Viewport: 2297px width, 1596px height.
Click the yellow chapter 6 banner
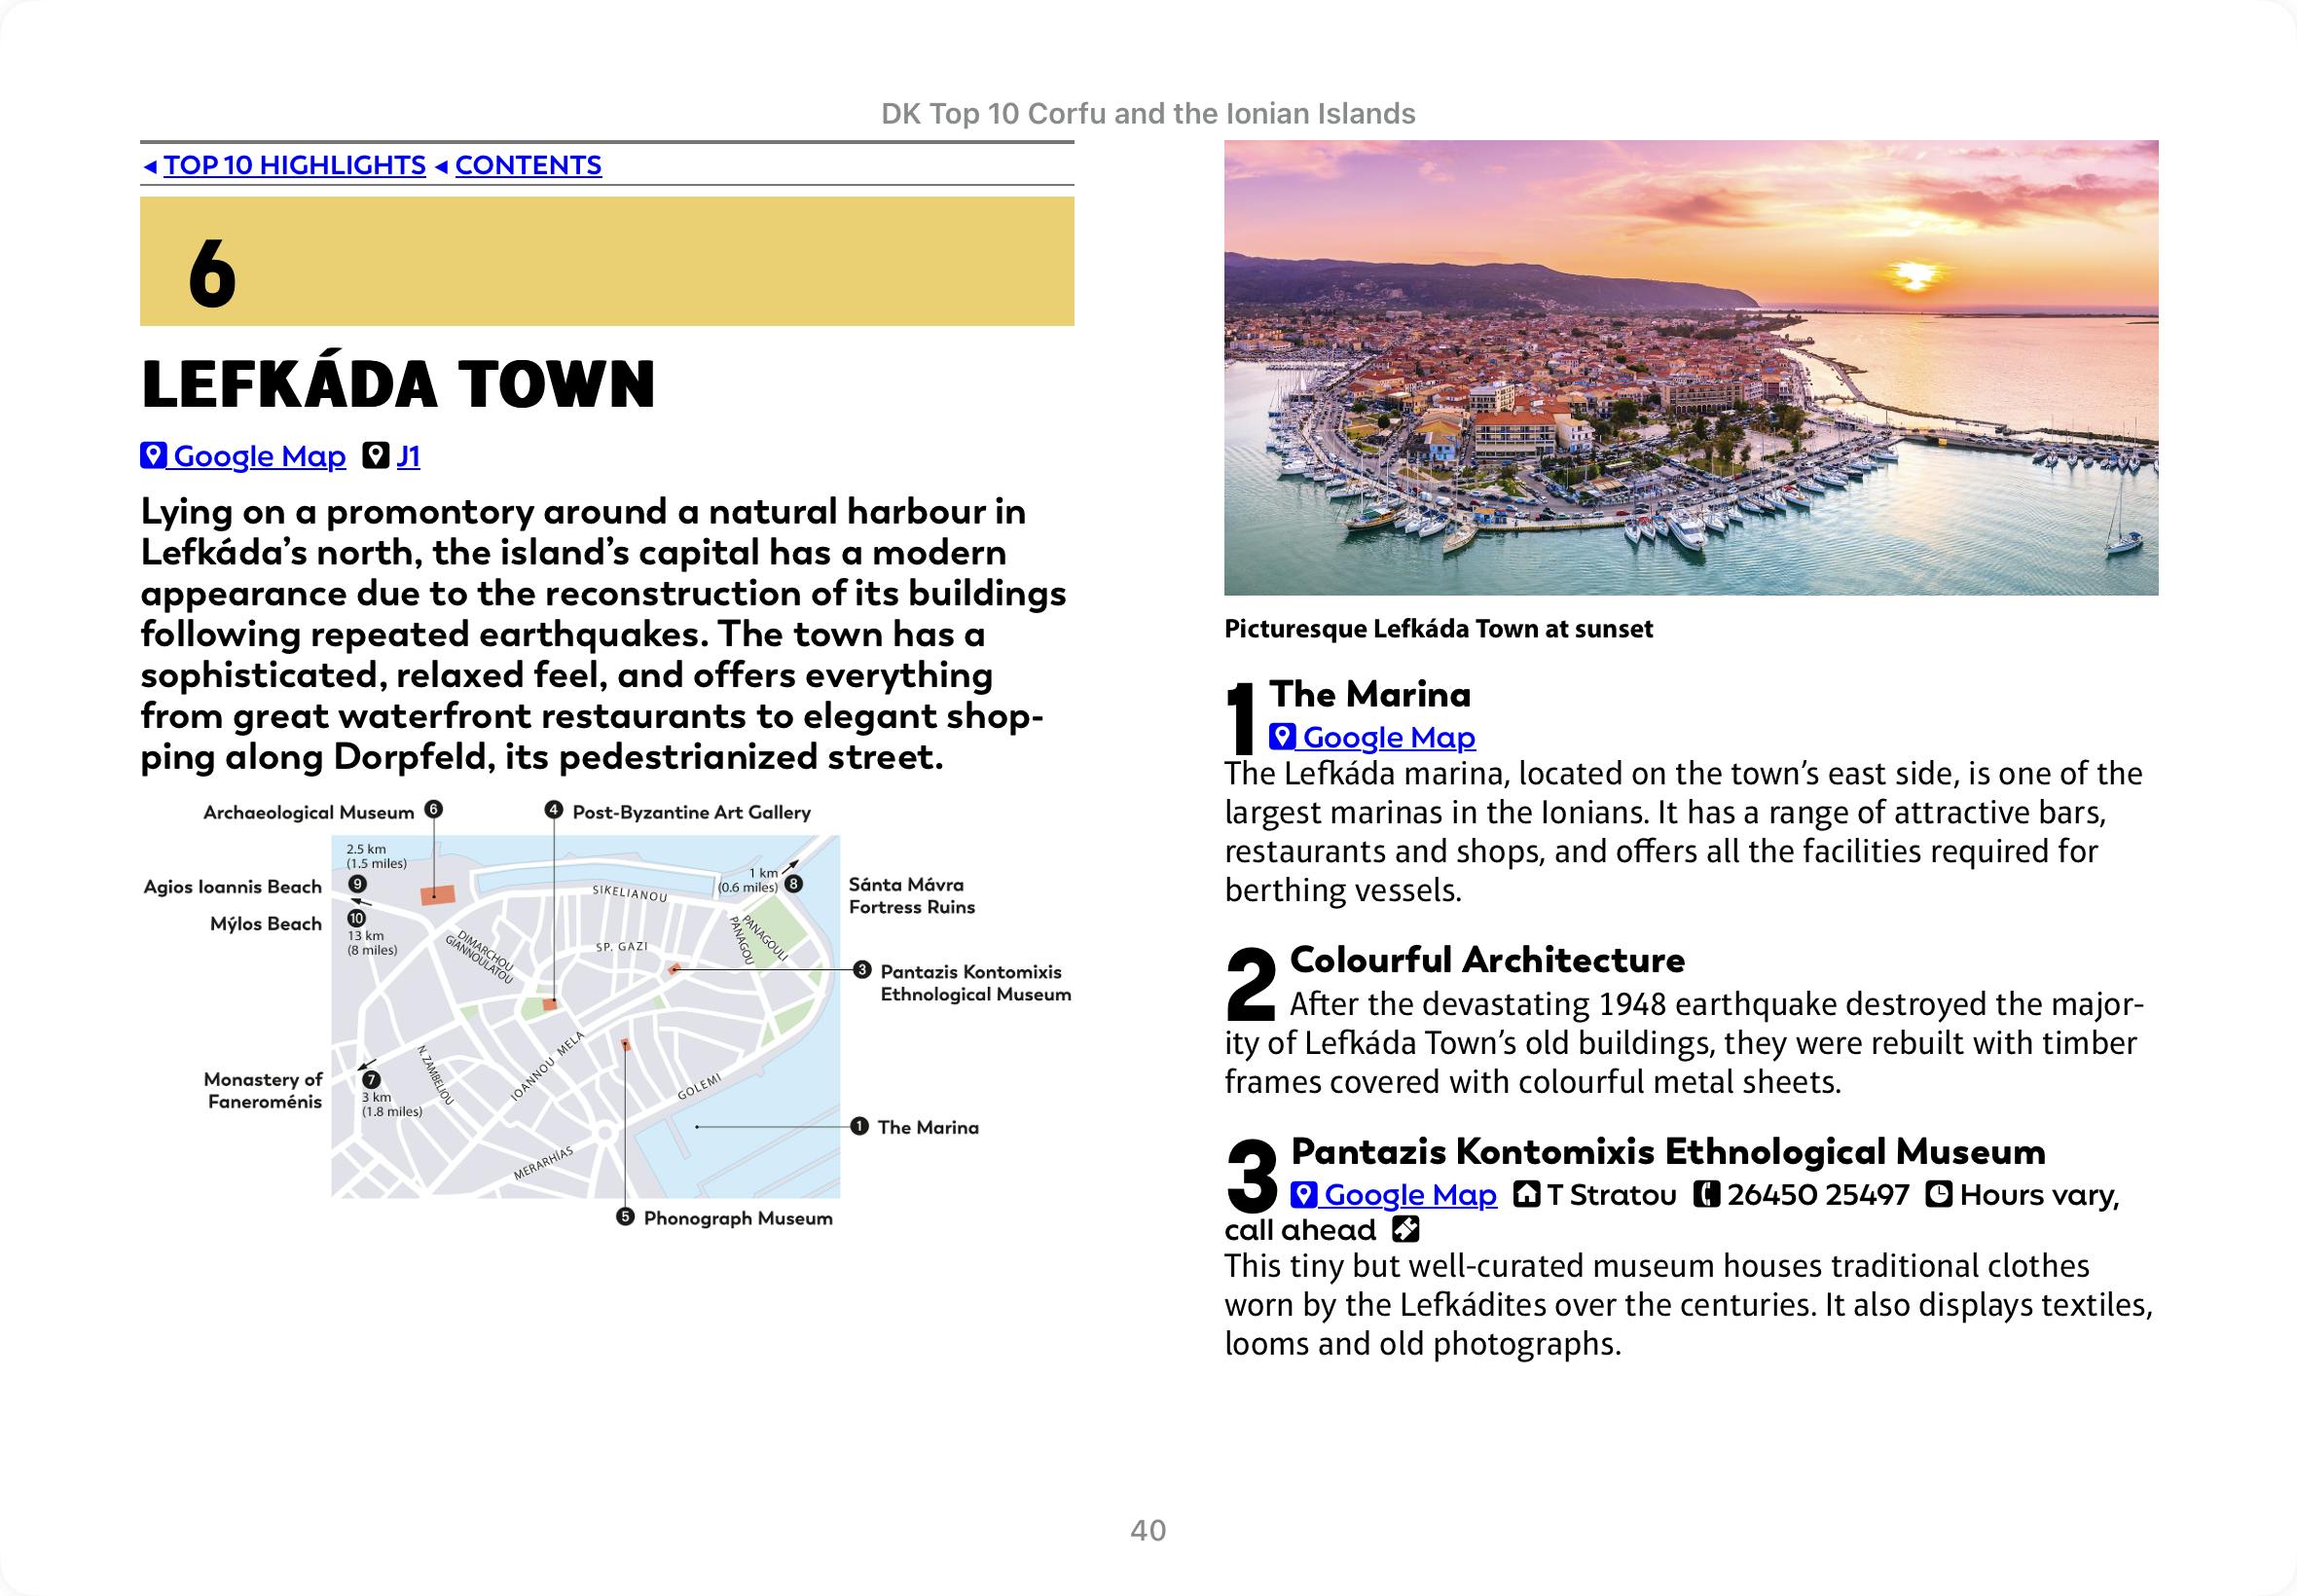point(606,261)
